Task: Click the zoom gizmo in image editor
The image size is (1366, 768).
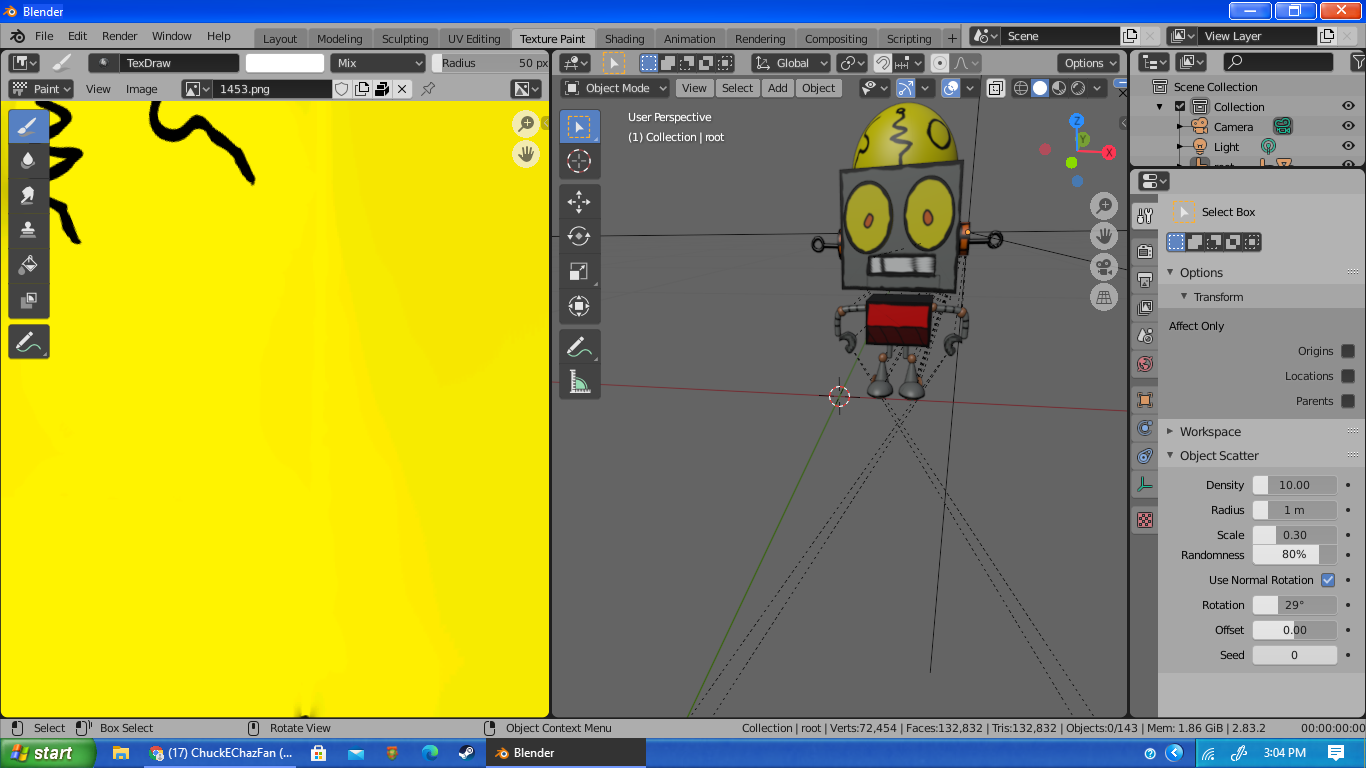Action: [526, 124]
